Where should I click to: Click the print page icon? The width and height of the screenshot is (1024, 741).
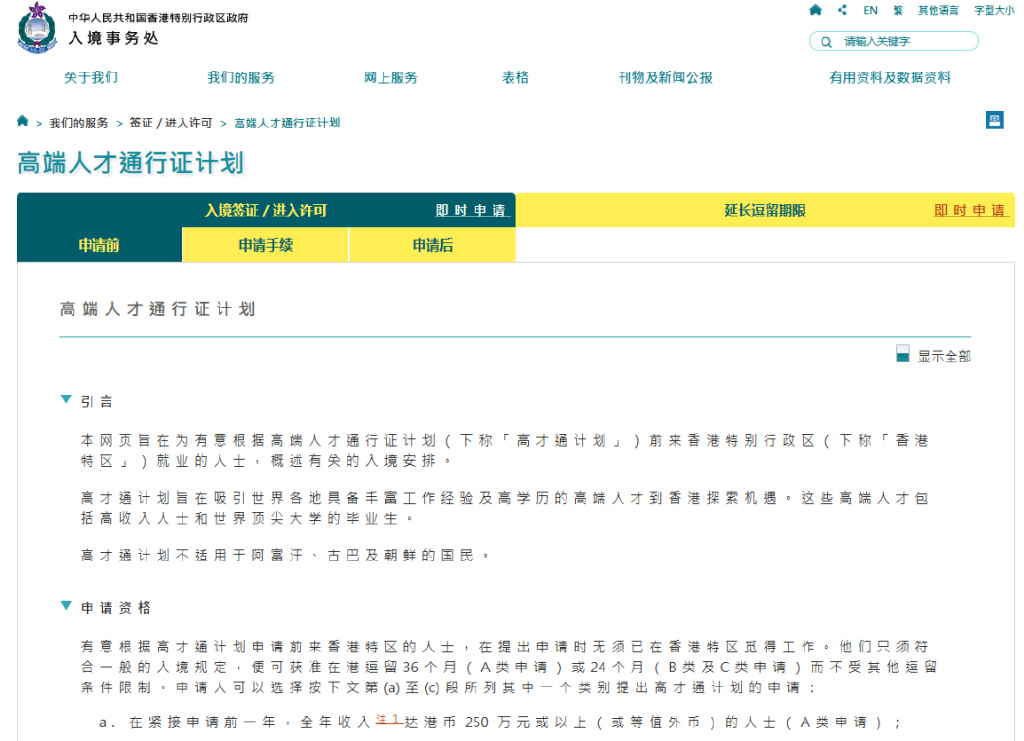[995, 121]
